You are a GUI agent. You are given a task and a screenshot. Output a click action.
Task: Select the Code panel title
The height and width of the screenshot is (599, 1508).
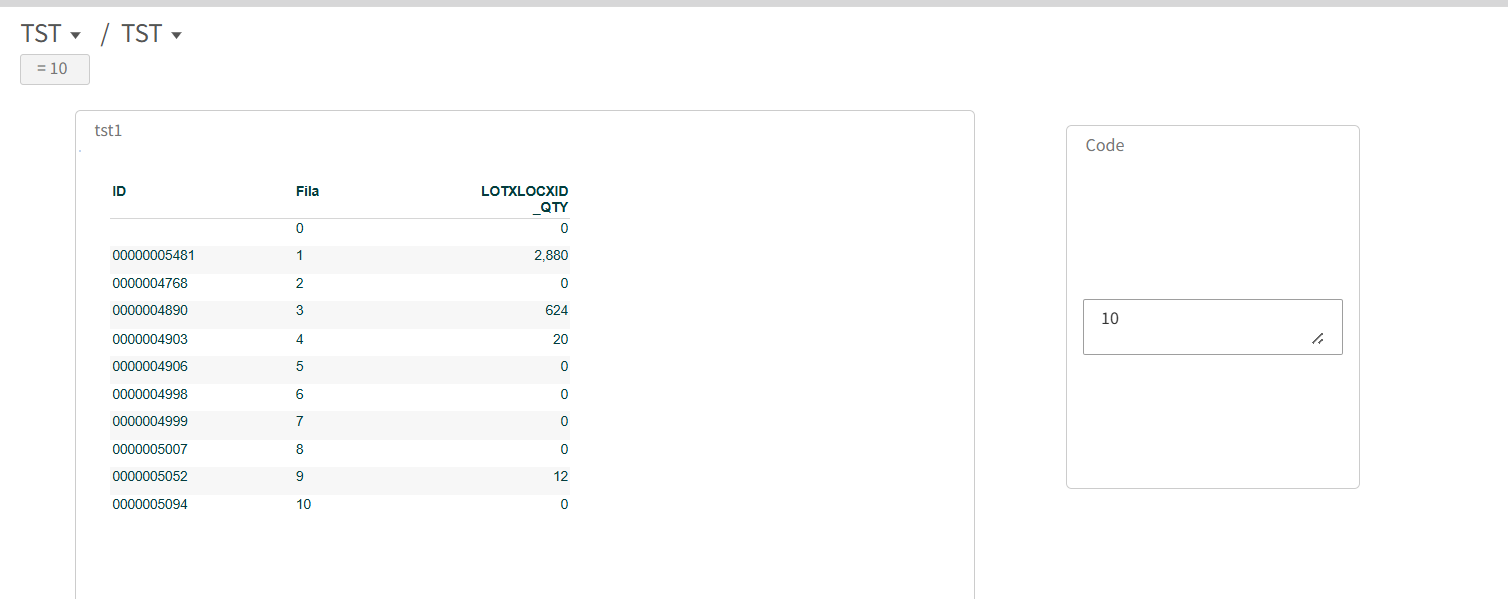click(x=1105, y=145)
